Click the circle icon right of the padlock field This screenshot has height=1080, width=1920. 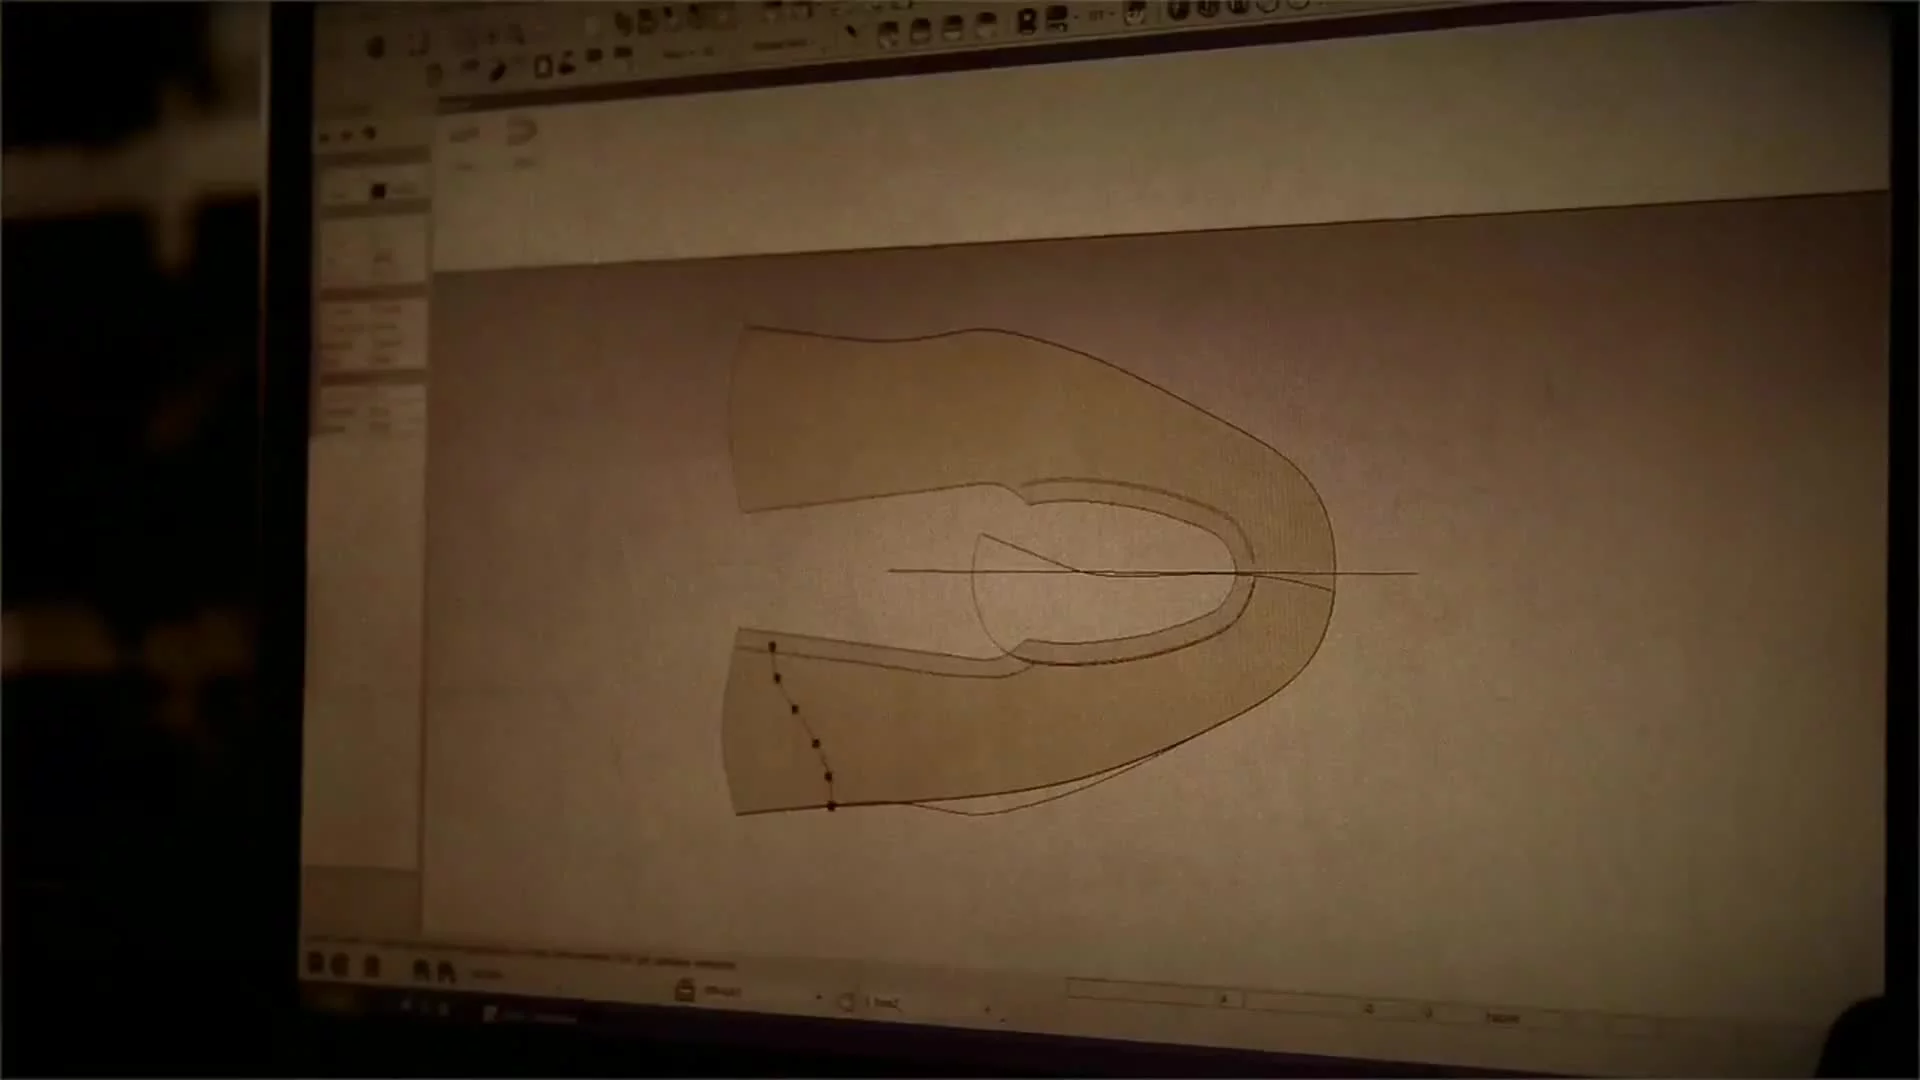click(846, 1001)
